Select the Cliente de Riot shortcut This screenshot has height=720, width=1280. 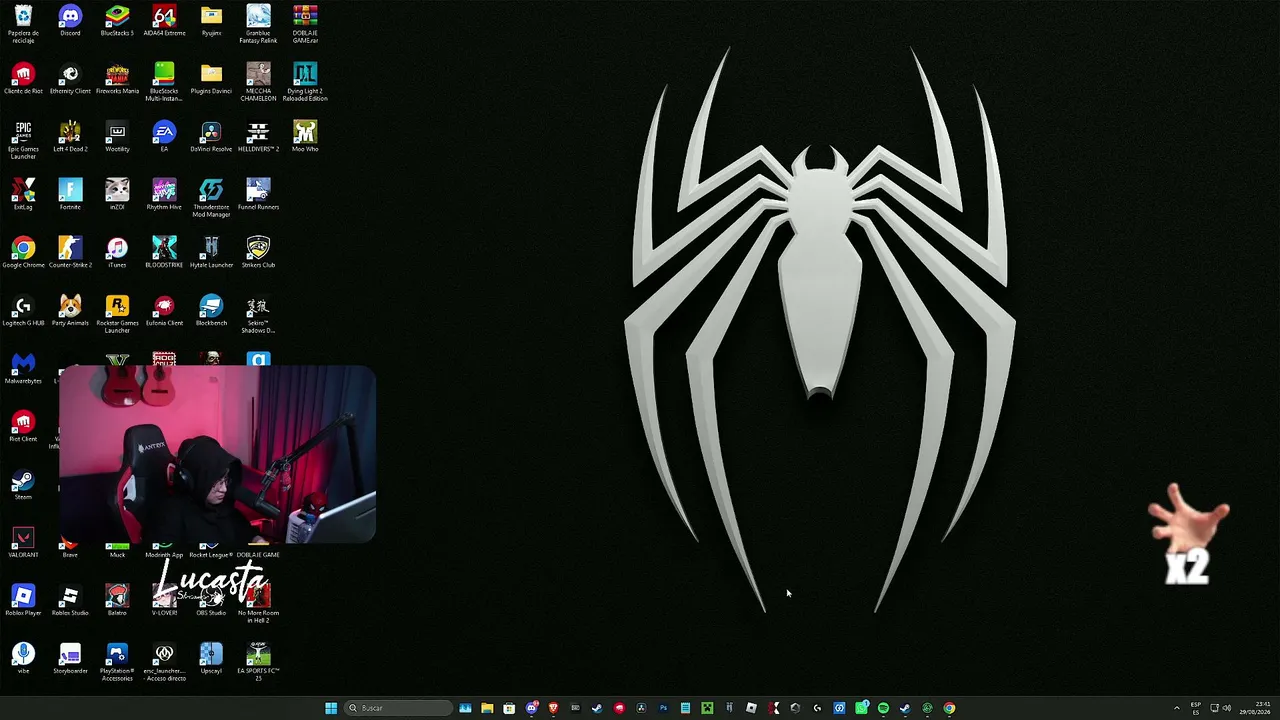coord(23,79)
